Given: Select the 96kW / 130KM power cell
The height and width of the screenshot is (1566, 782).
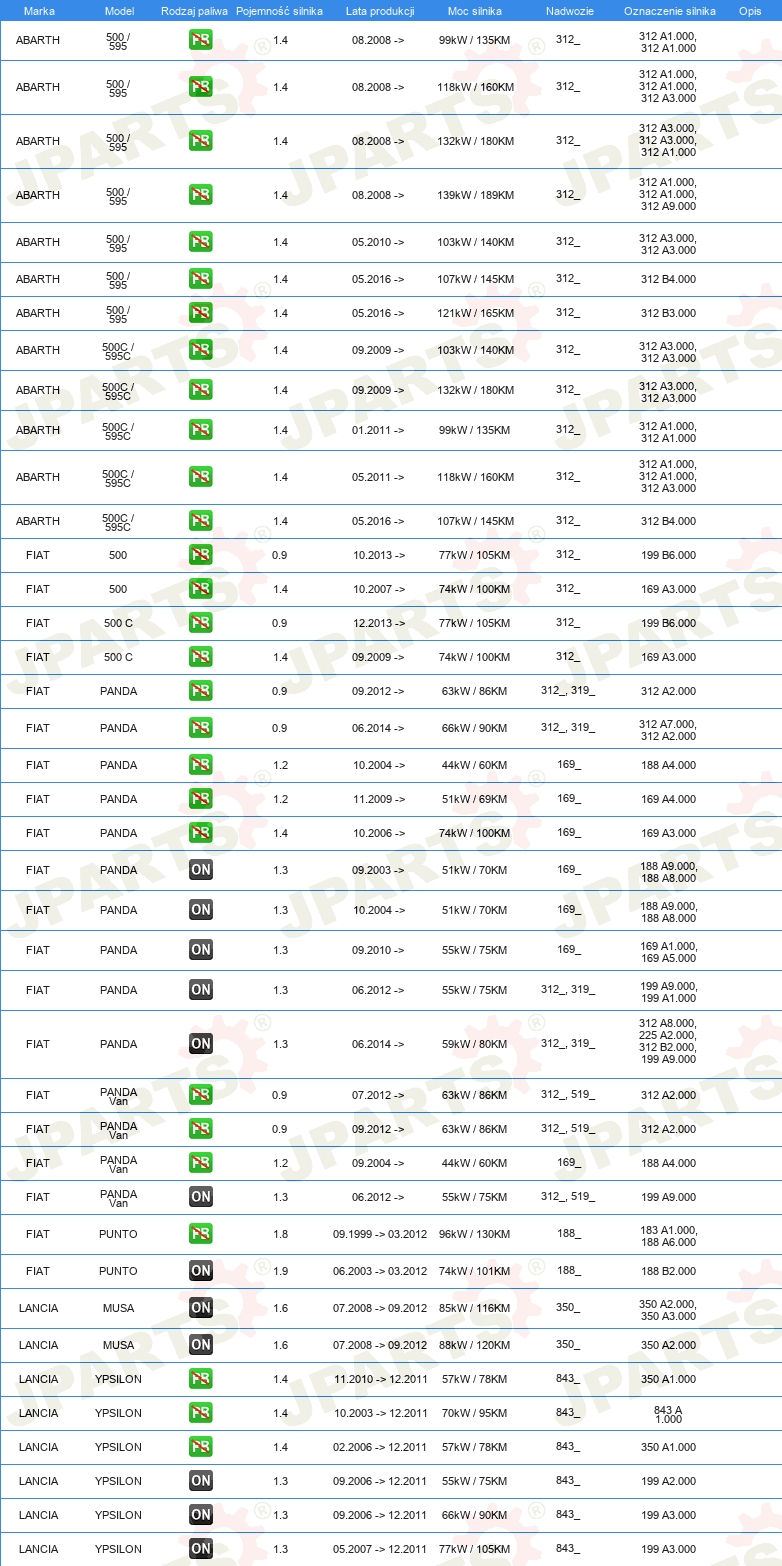Looking at the screenshot, I should [476, 1234].
